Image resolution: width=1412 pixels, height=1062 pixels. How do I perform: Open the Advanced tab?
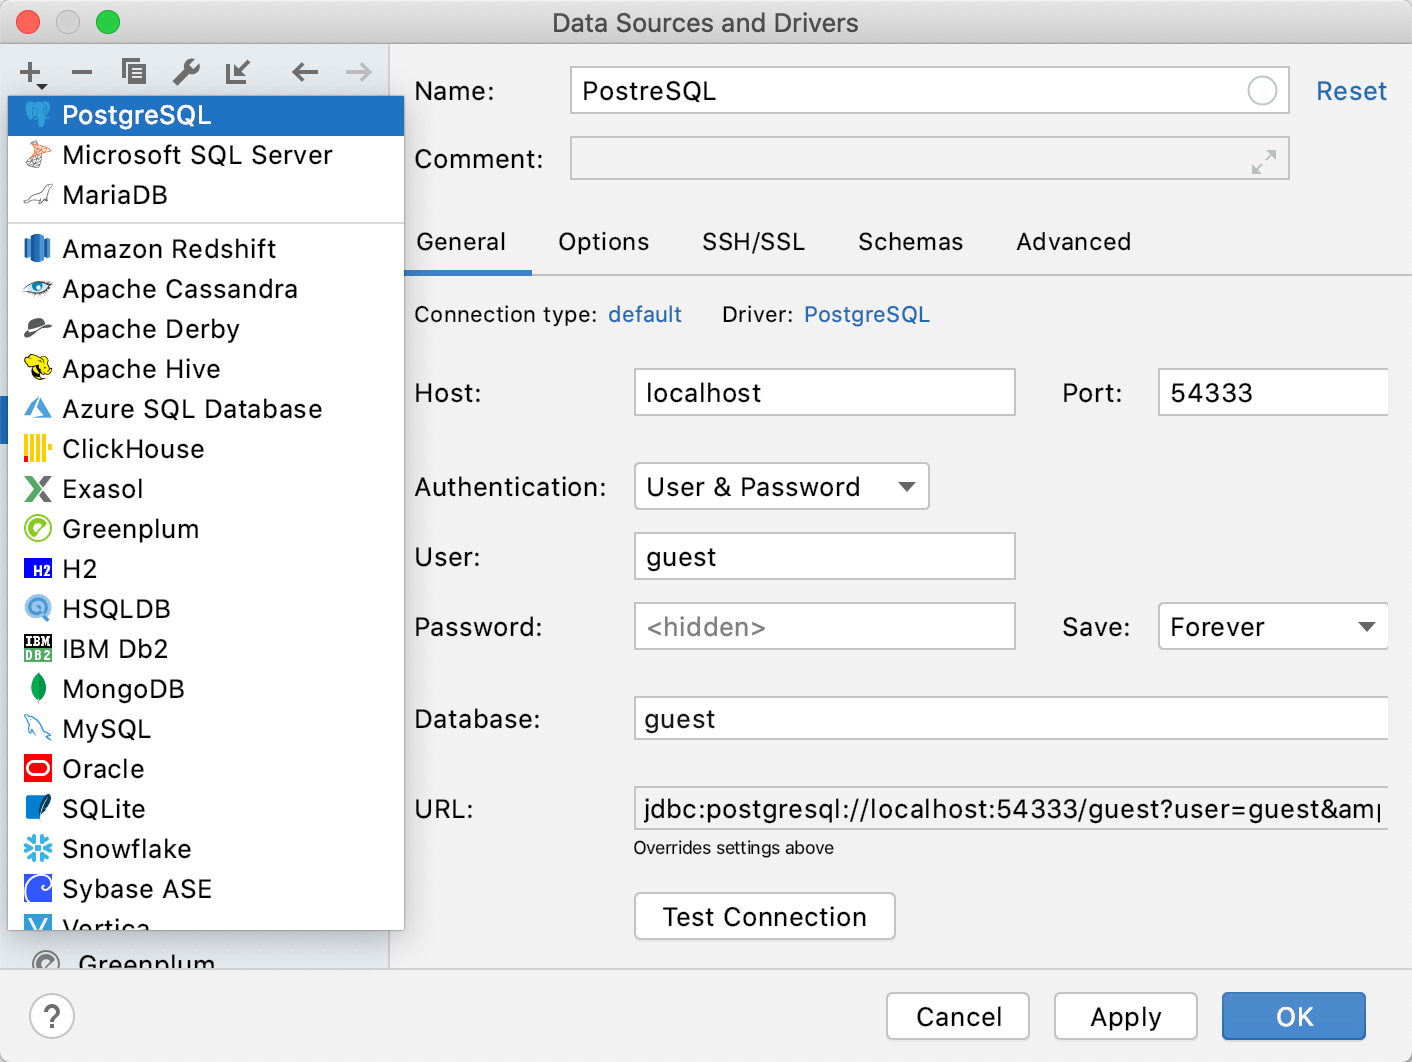(1074, 242)
